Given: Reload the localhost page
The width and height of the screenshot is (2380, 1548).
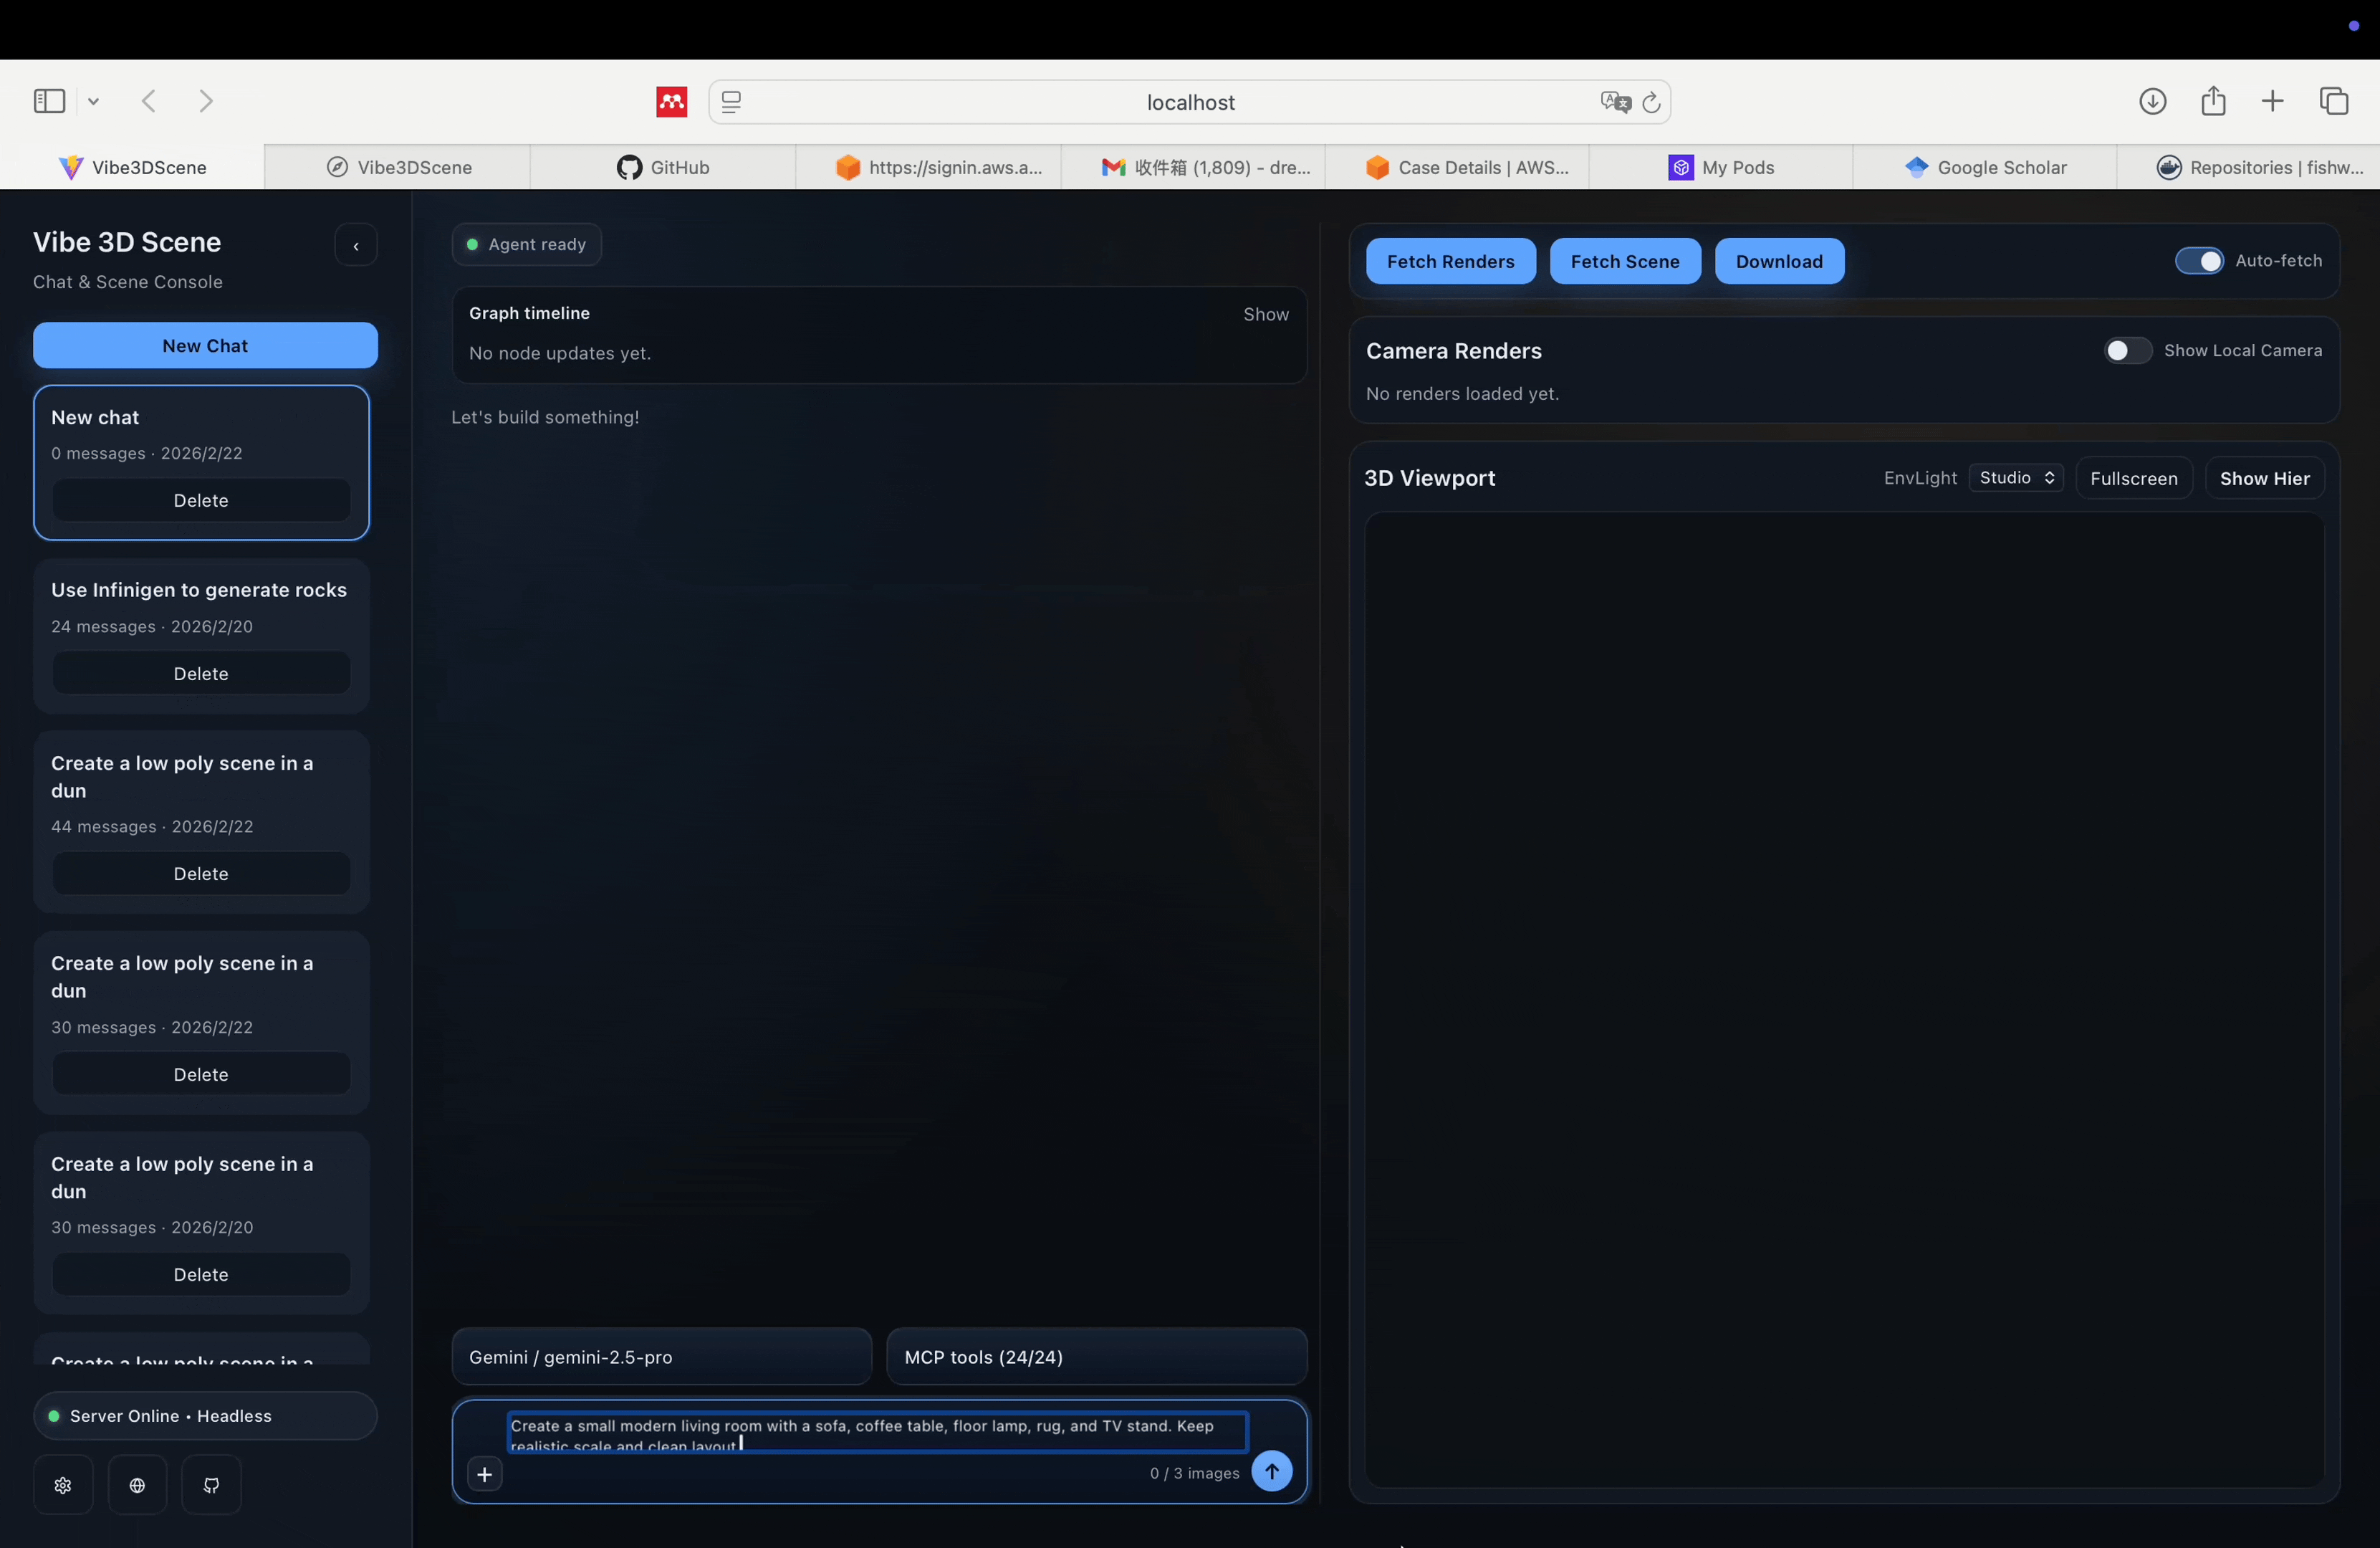Looking at the screenshot, I should click(x=1651, y=102).
